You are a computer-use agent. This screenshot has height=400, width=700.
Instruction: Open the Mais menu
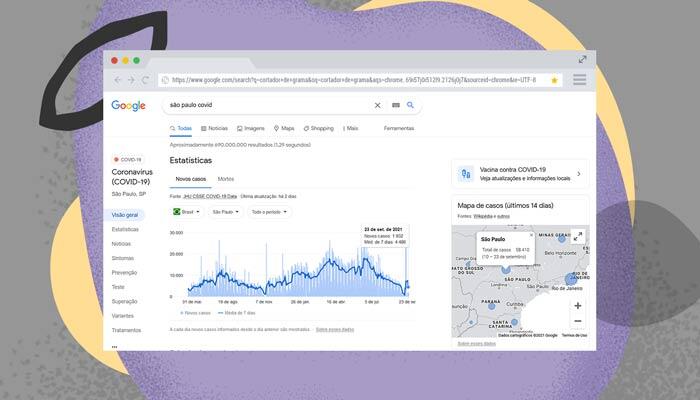click(350, 129)
